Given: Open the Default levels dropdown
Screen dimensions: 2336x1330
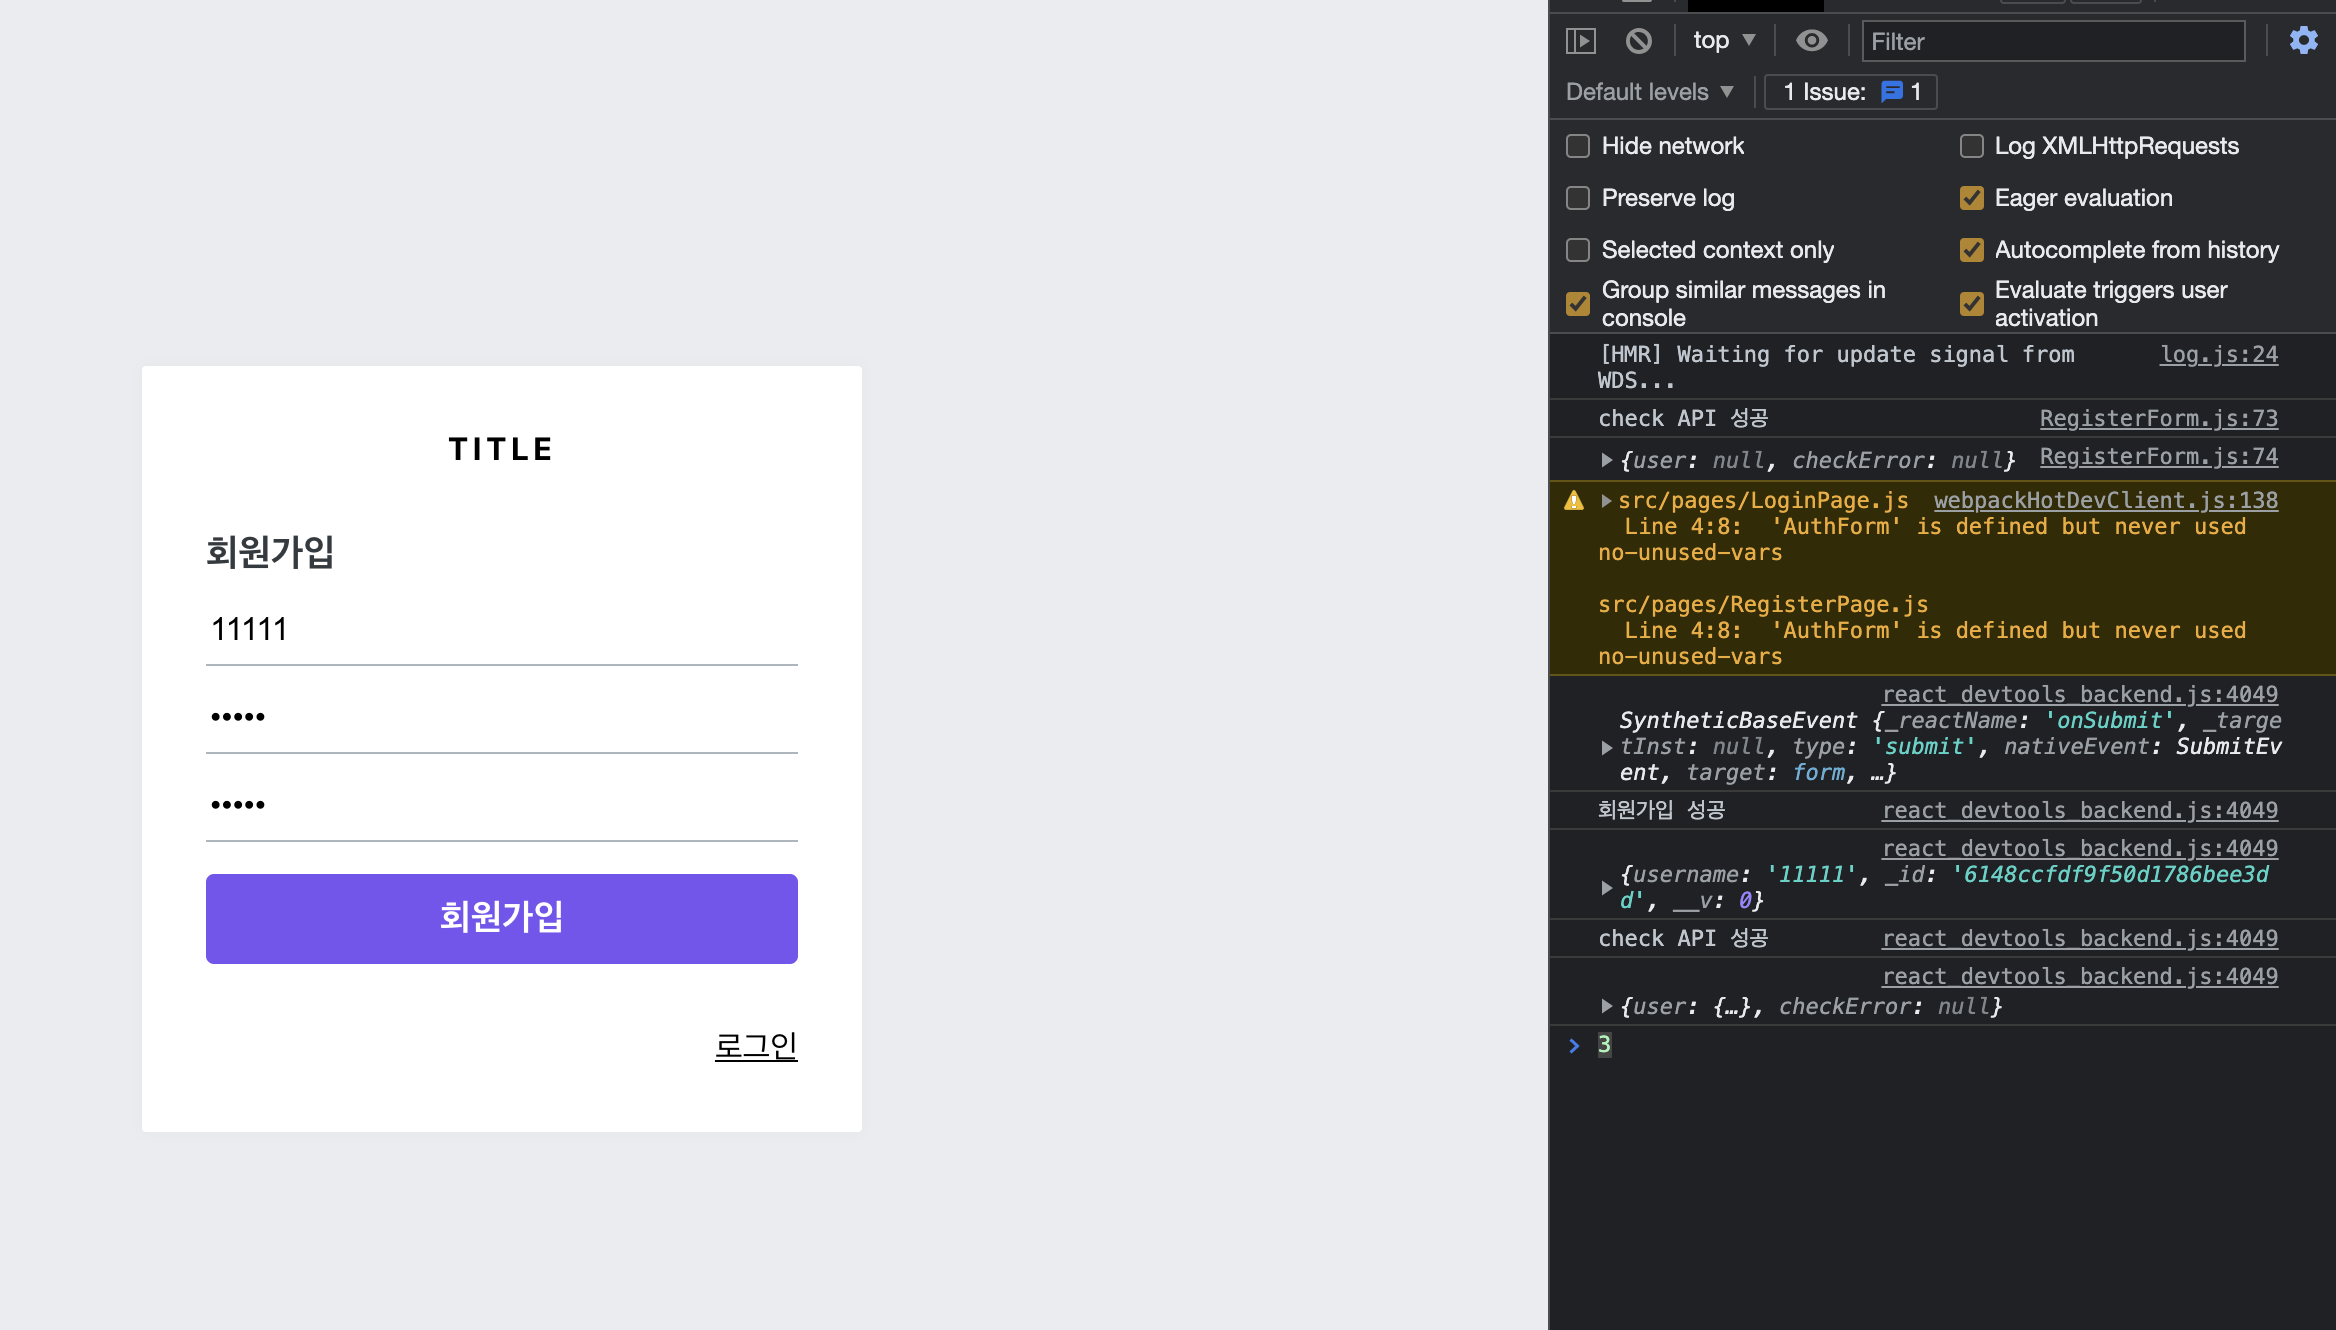Looking at the screenshot, I should [1649, 92].
